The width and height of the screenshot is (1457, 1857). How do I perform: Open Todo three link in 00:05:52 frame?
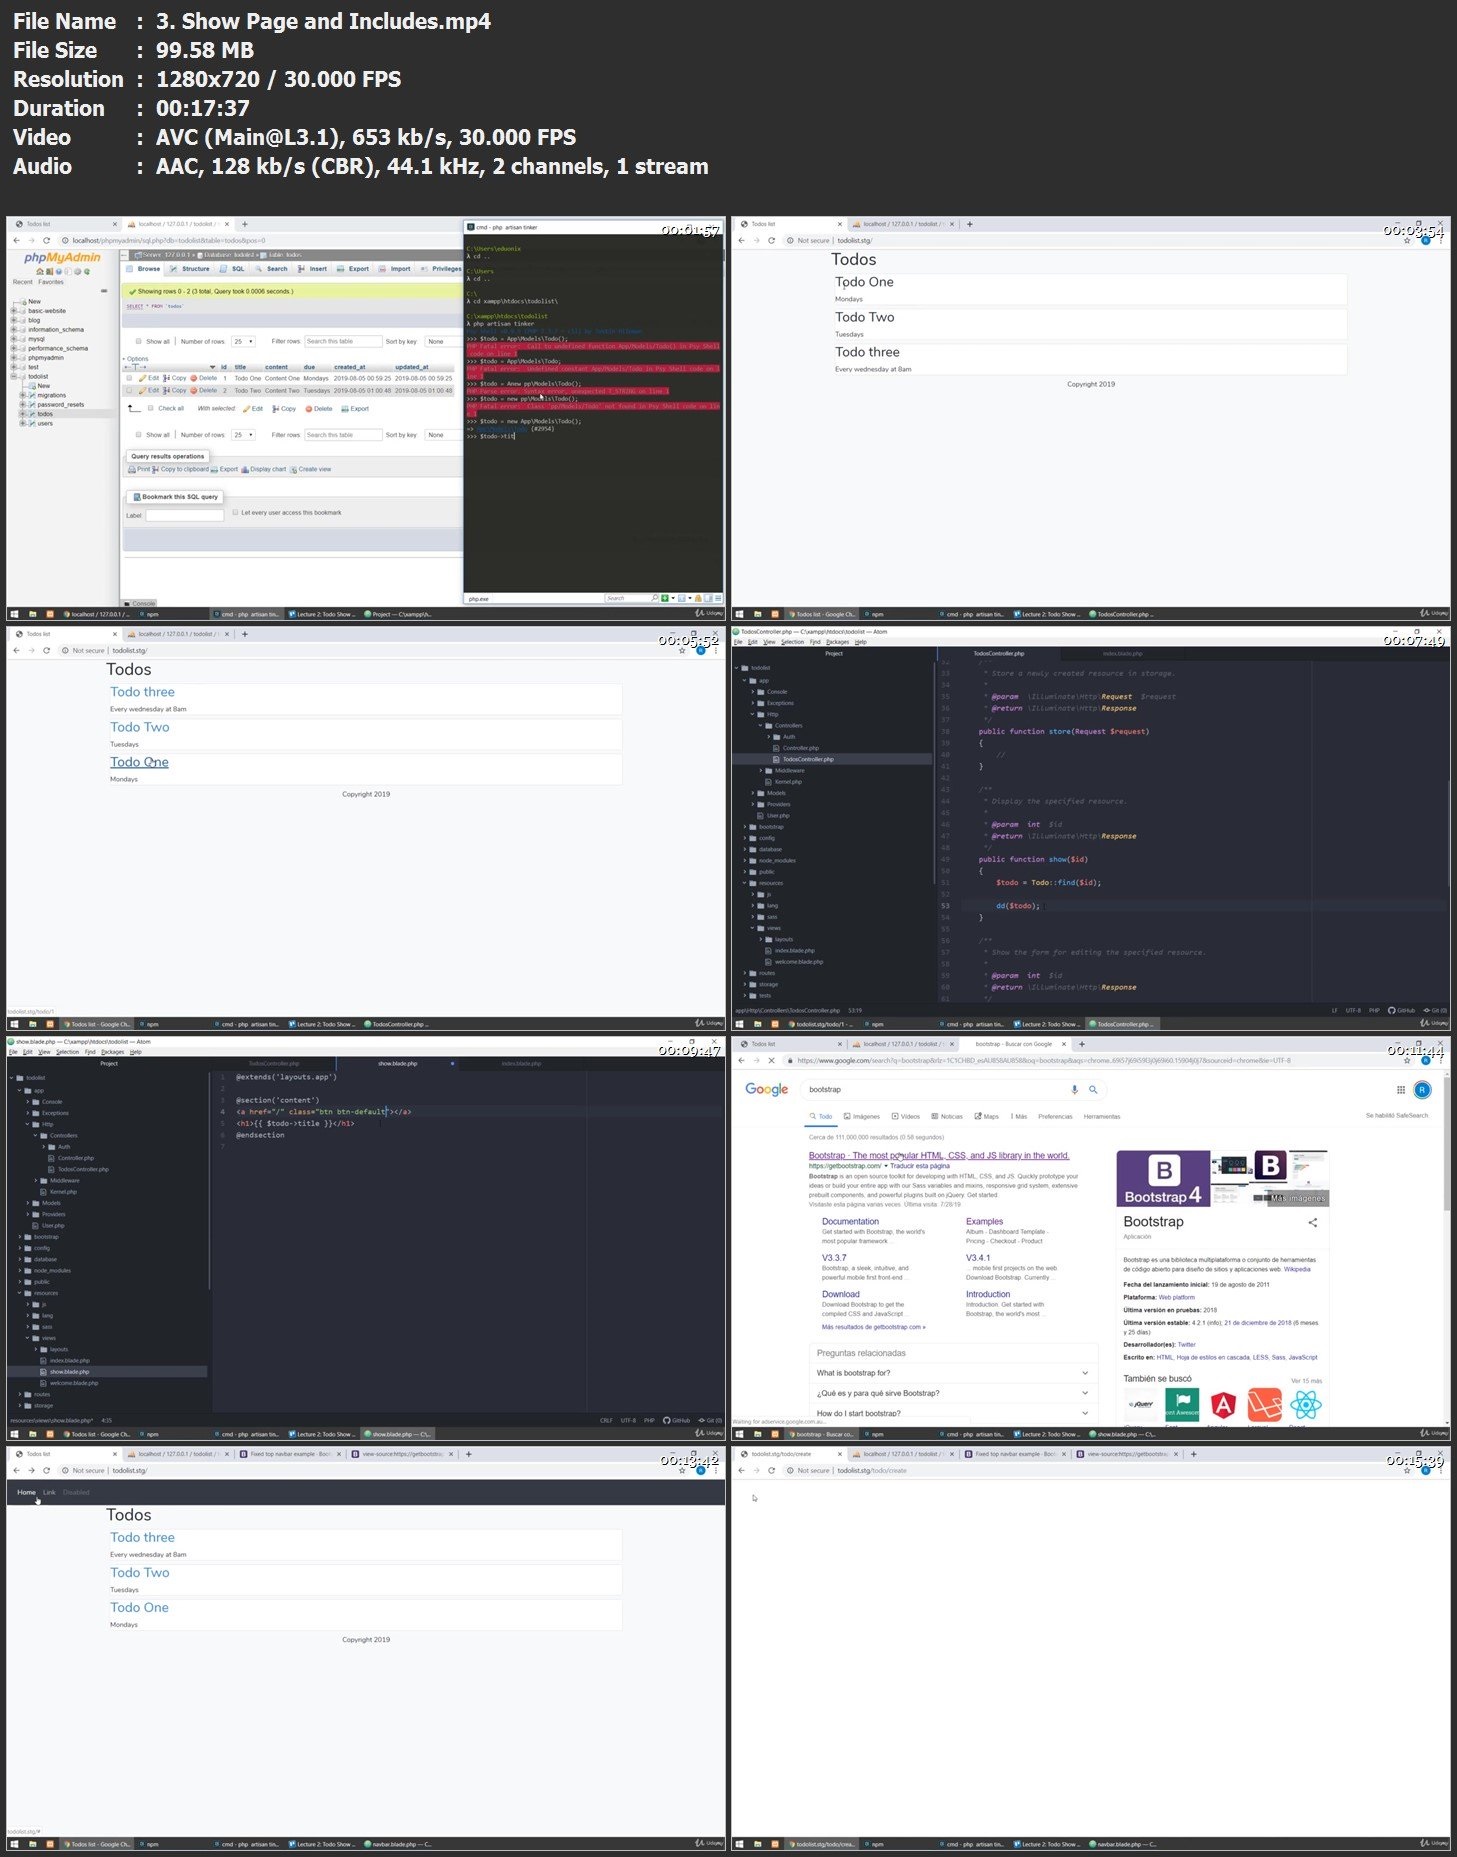142,692
